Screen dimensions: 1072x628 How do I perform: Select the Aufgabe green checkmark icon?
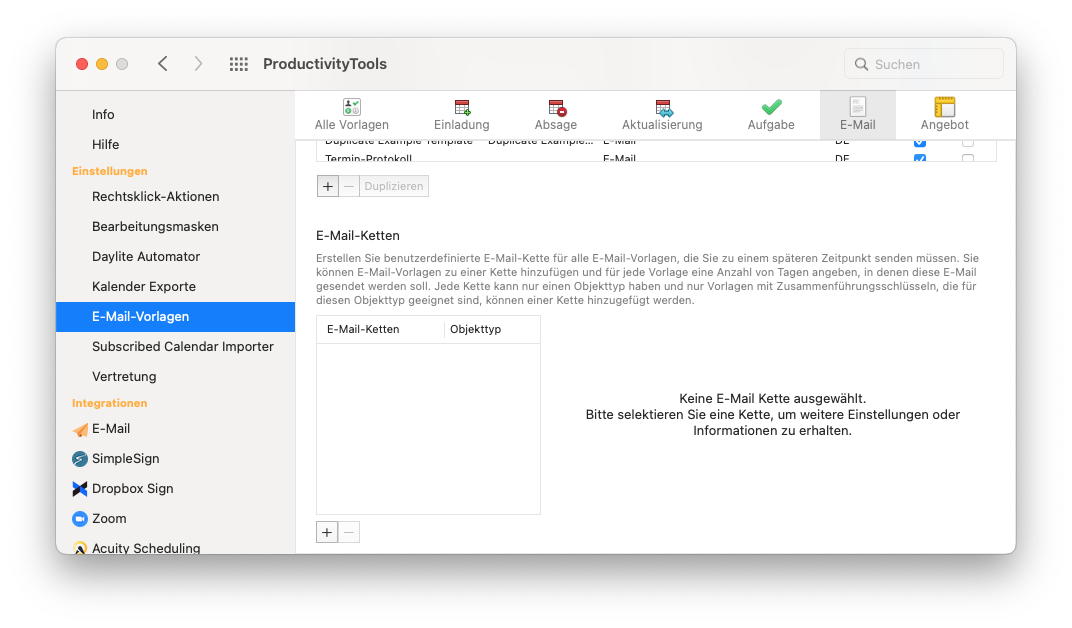[x=771, y=107]
